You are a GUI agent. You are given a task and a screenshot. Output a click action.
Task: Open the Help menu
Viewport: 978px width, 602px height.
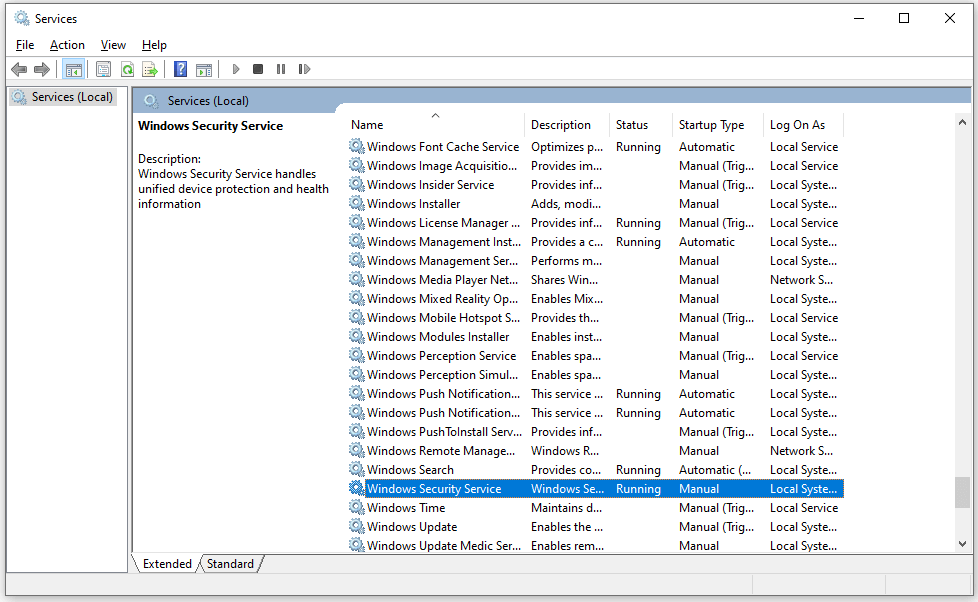coord(154,45)
